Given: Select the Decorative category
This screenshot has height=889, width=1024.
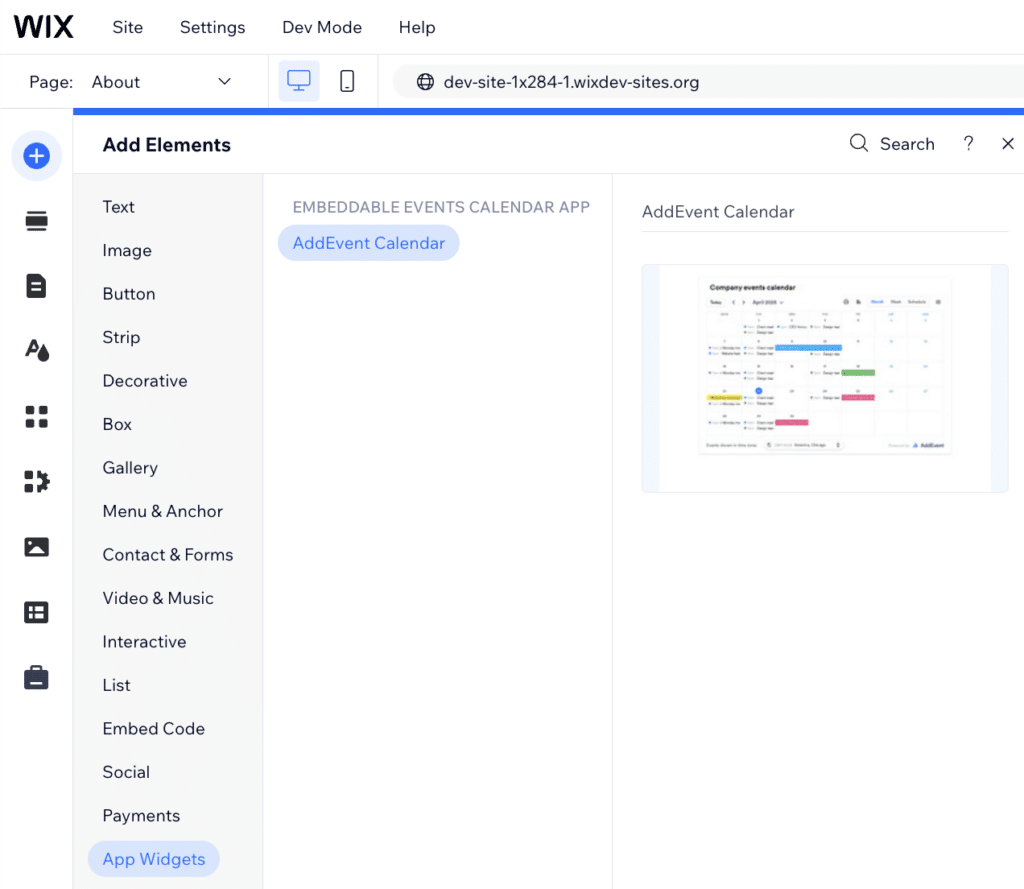Looking at the screenshot, I should pyautogui.click(x=145, y=381).
